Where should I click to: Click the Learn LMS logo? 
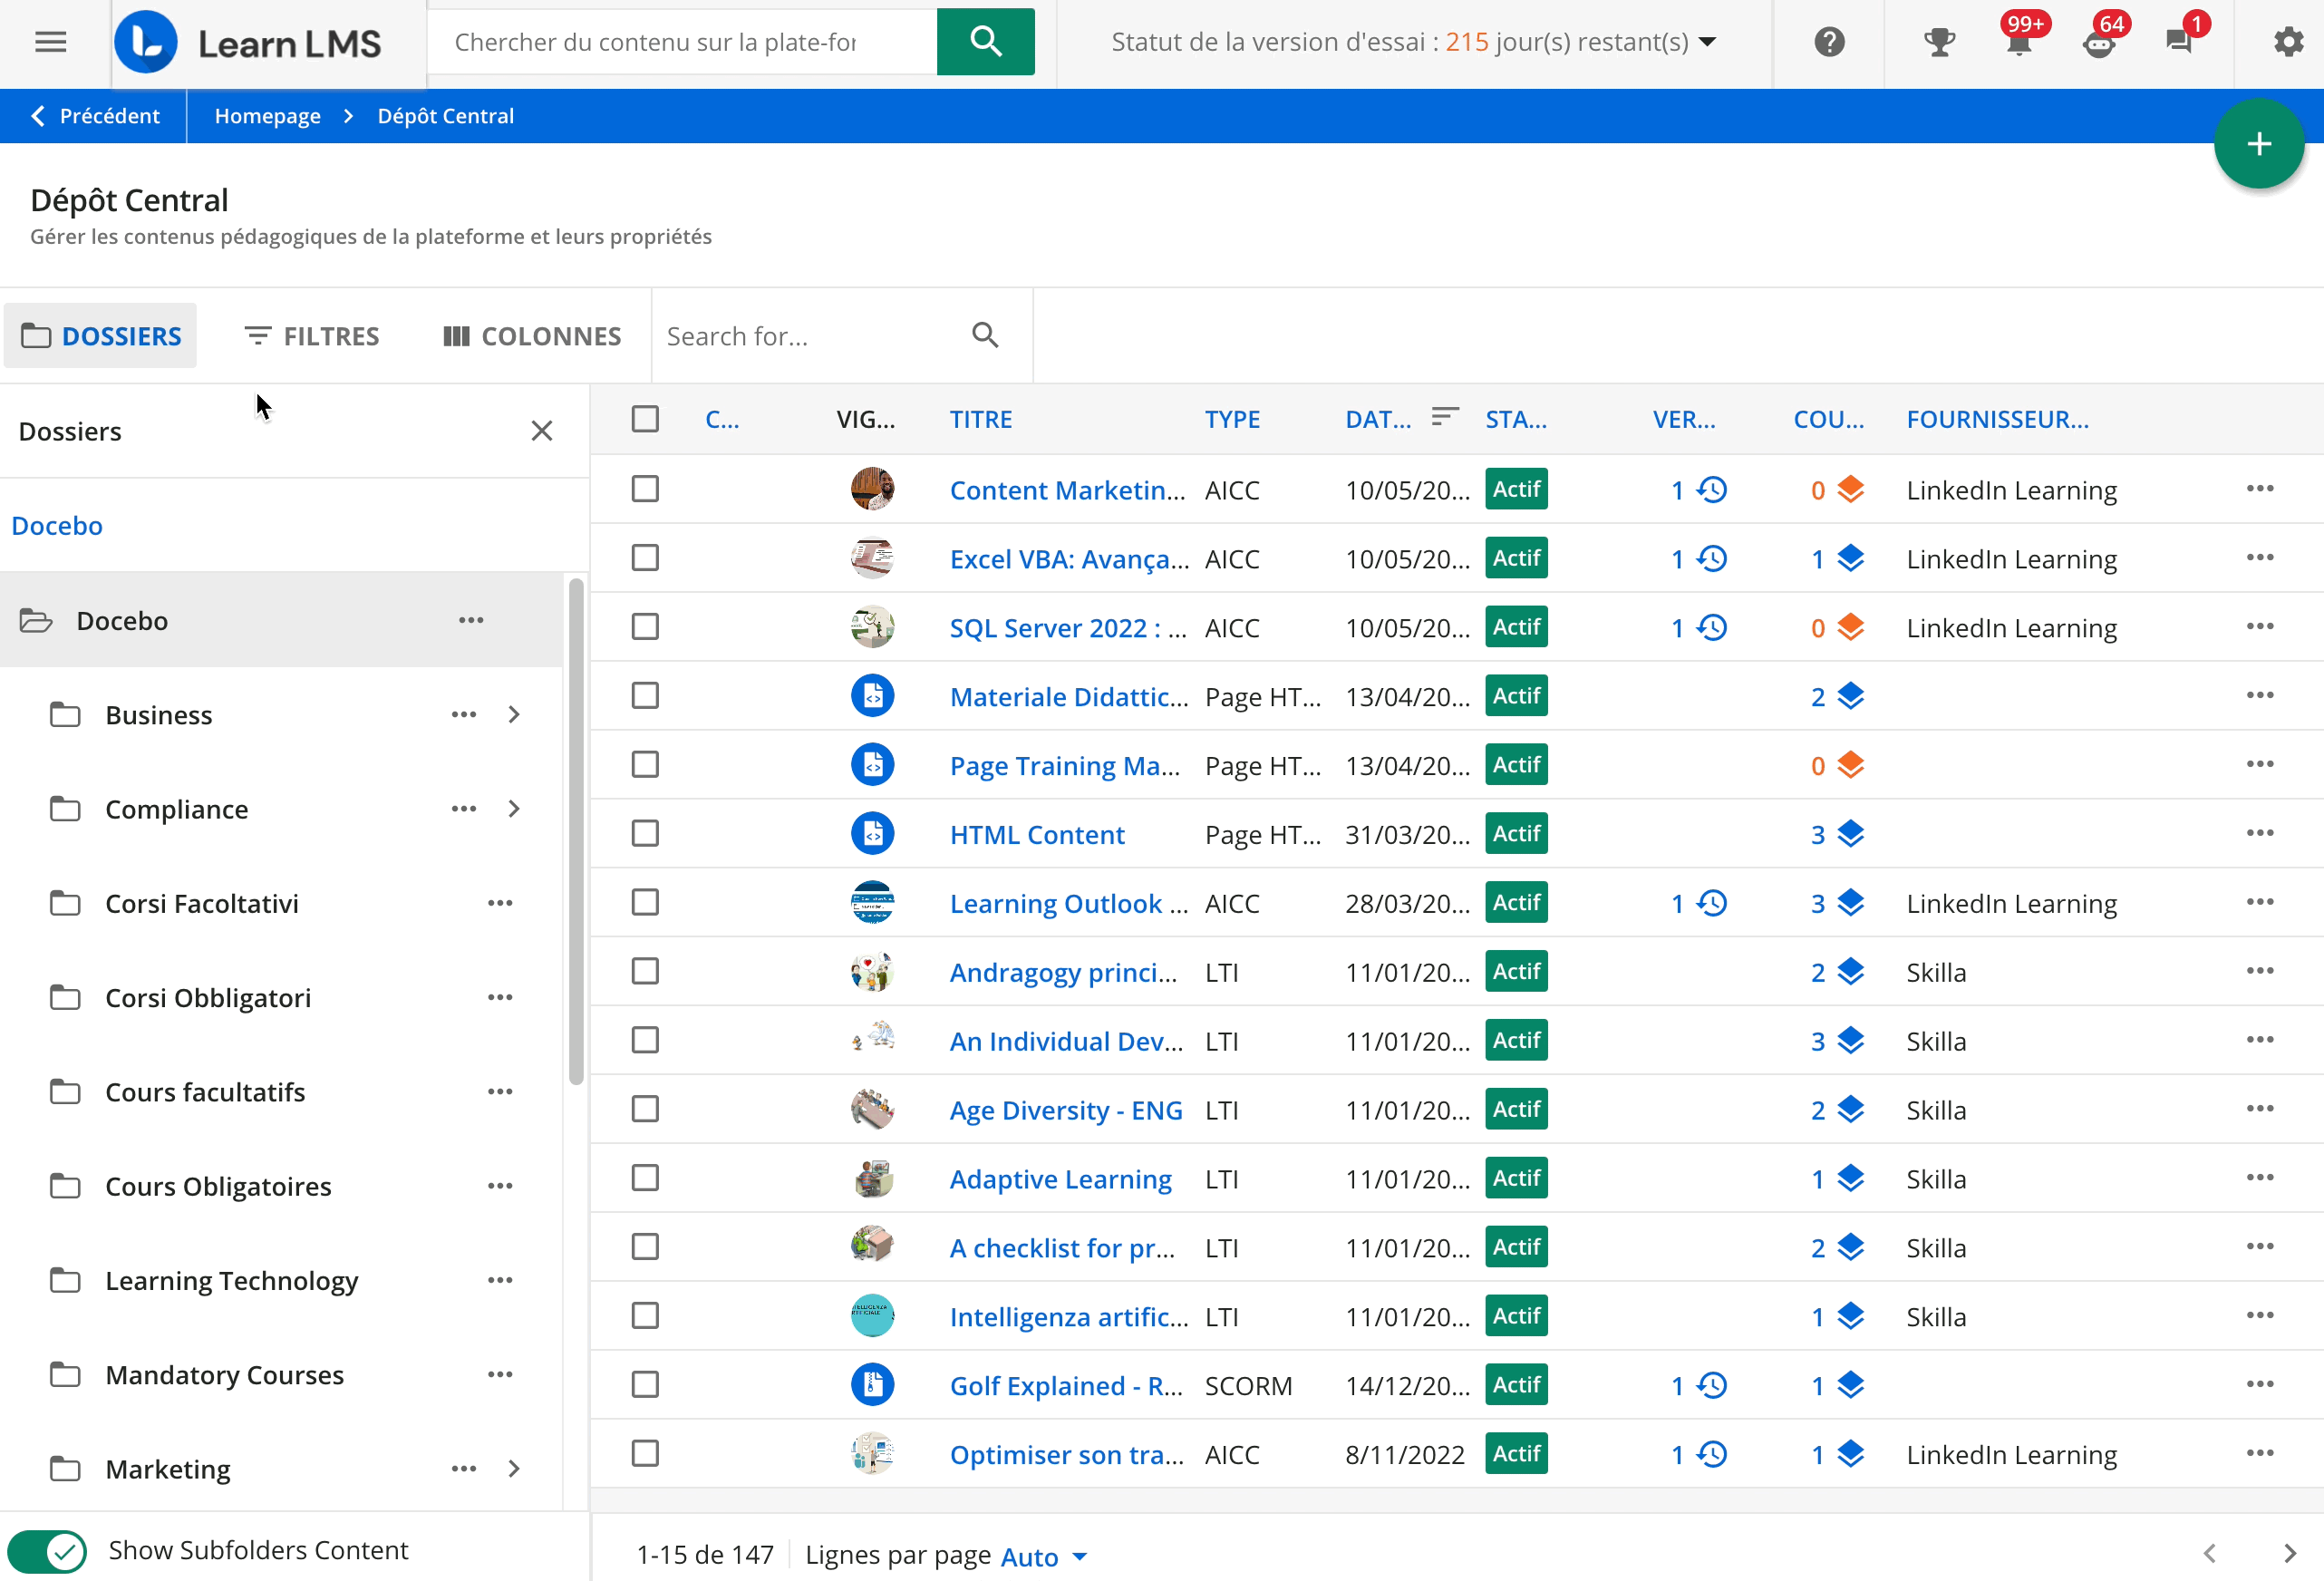click(248, 43)
